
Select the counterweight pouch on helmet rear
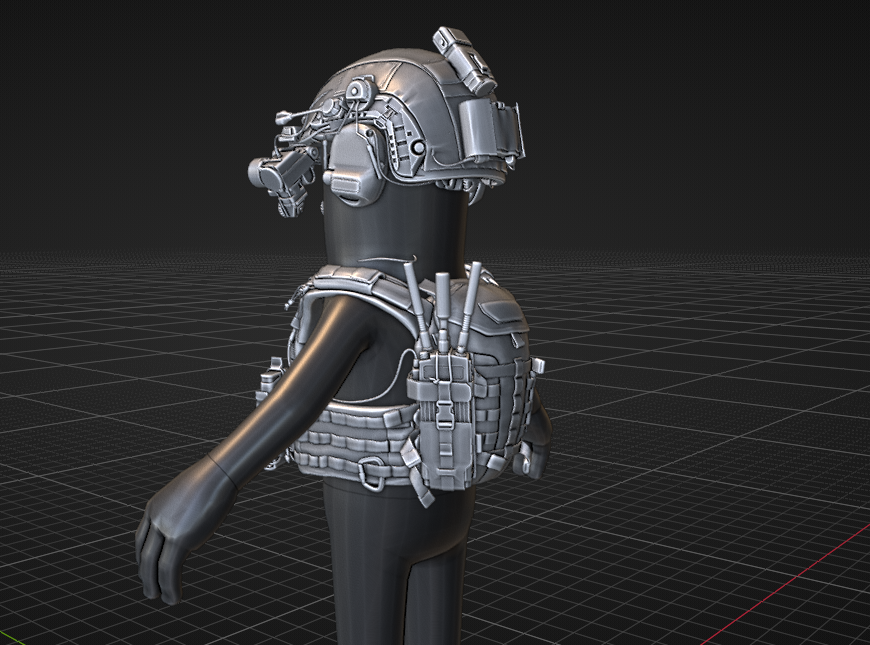pyautogui.click(x=490, y=131)
